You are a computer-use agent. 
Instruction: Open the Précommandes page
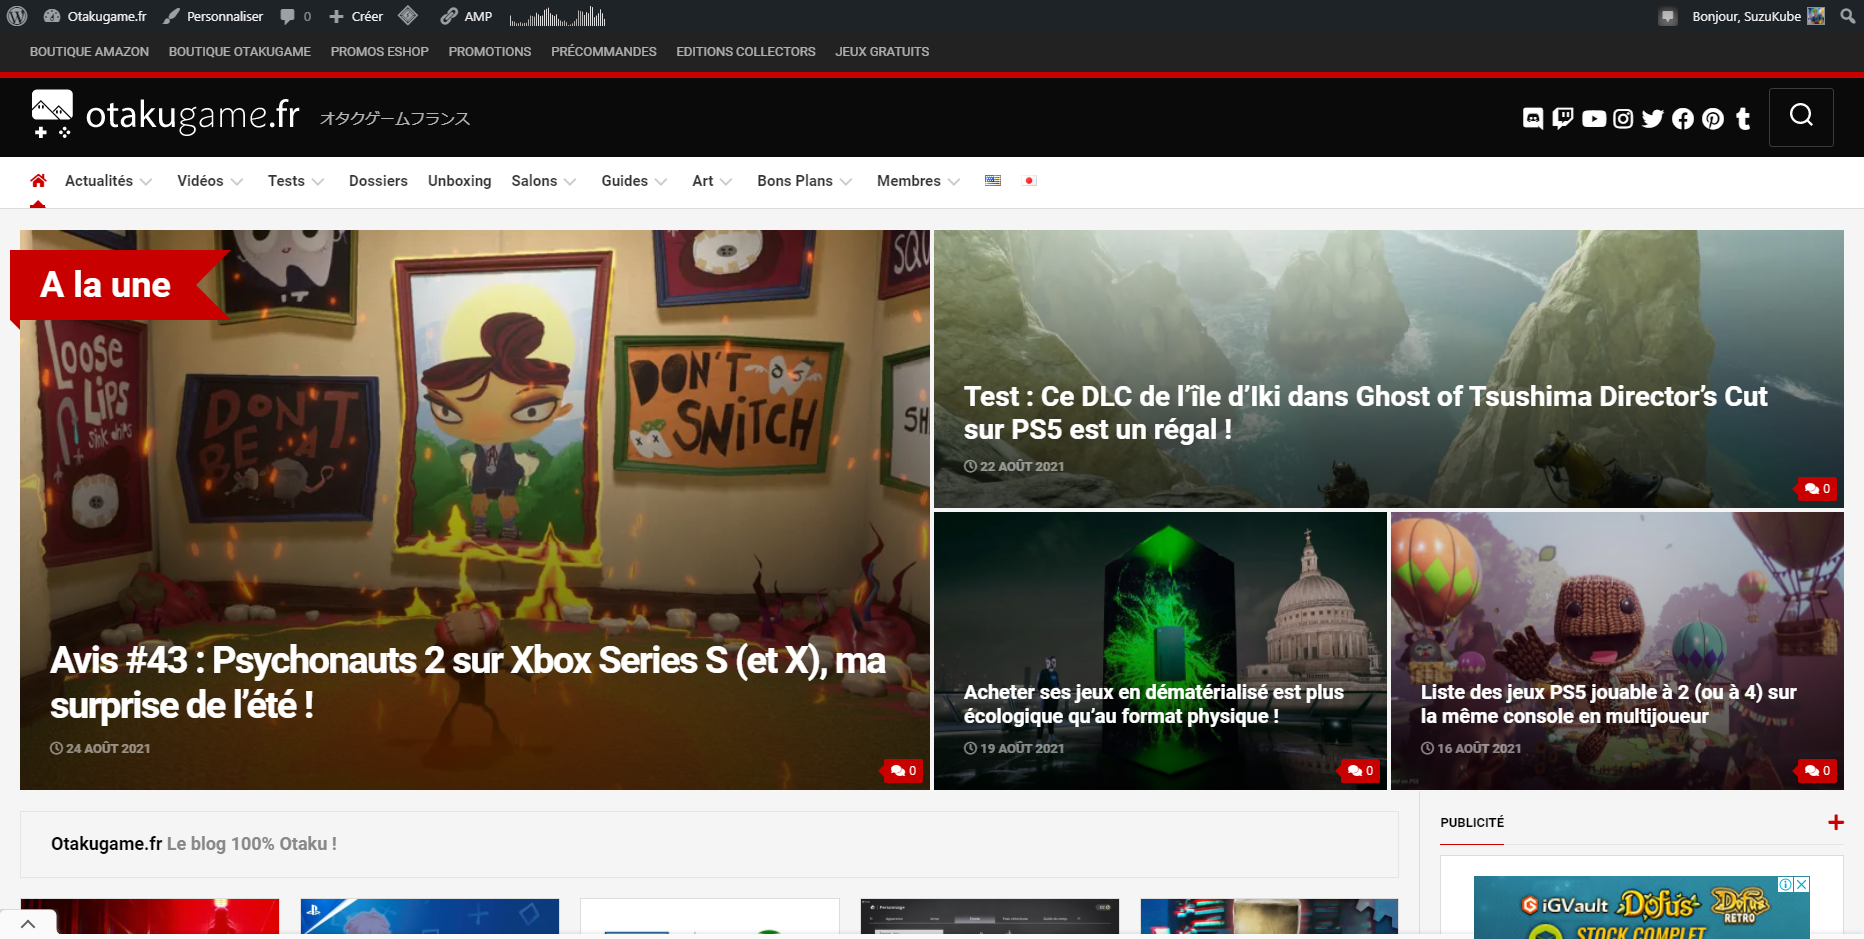point(604,52)
